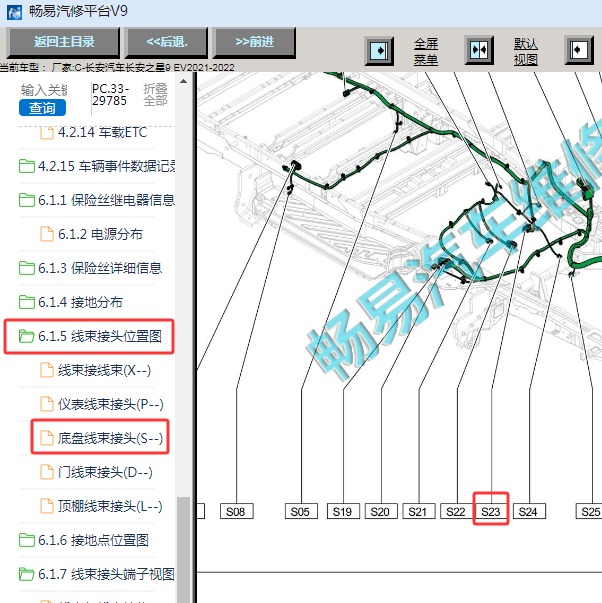Screen dimensions: 602x603
Task: Click the 畅易汽修平台 app icon in title bar
Action: [14, 12]
